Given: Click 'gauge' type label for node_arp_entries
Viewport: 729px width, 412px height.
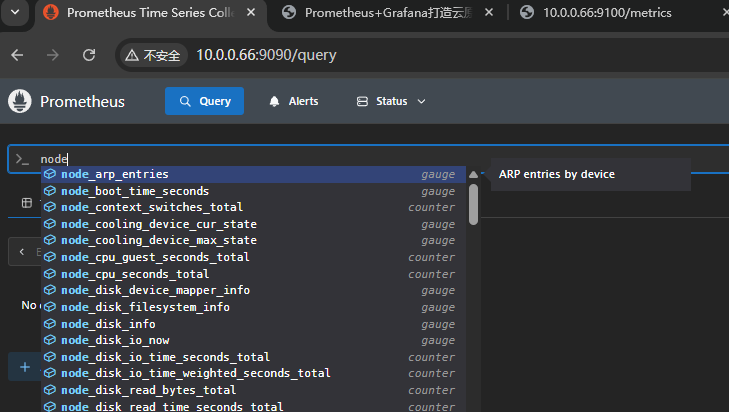Looking at the screenshot, I should click(x=438, y=174).
